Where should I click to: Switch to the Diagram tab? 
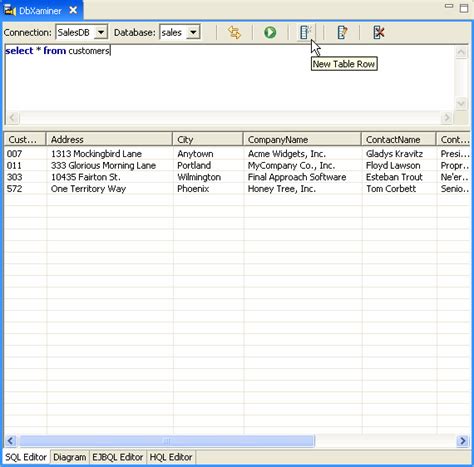click(x=70, y=457)
